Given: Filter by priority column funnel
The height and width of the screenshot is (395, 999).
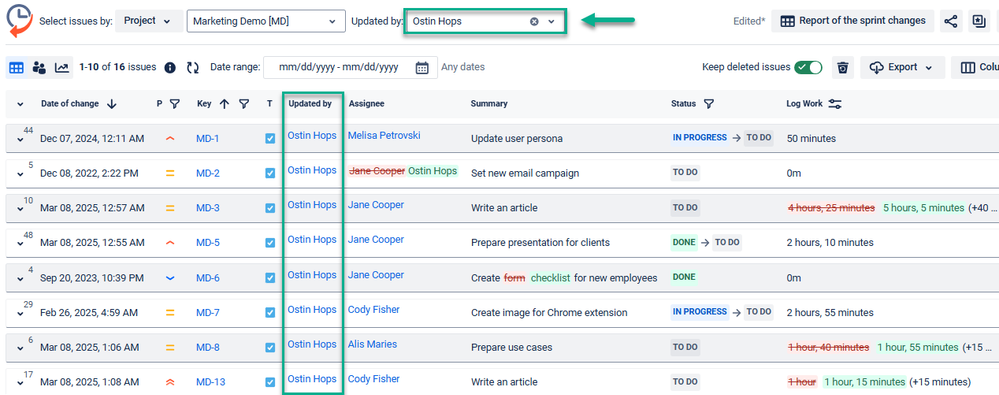Looking at the screenshot, I should [x=175, y=104].
